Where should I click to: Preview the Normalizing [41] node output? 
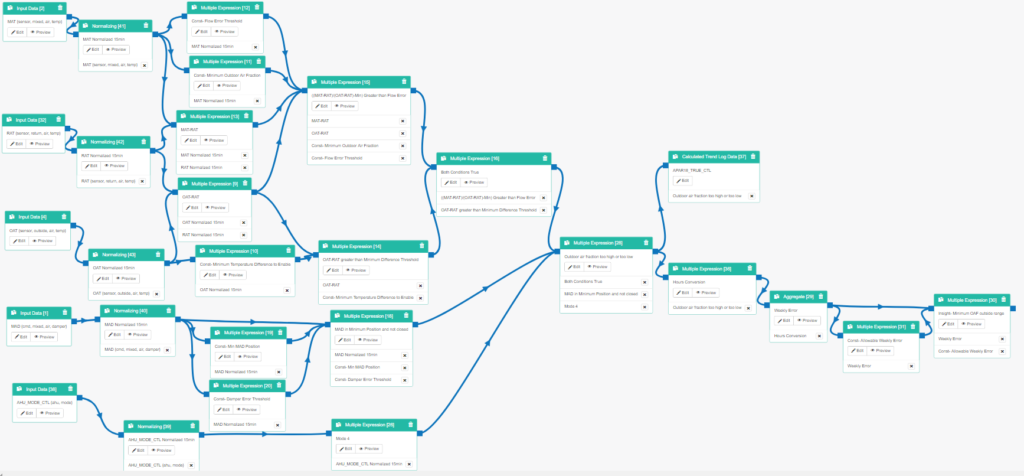click(x=117, y=49)
